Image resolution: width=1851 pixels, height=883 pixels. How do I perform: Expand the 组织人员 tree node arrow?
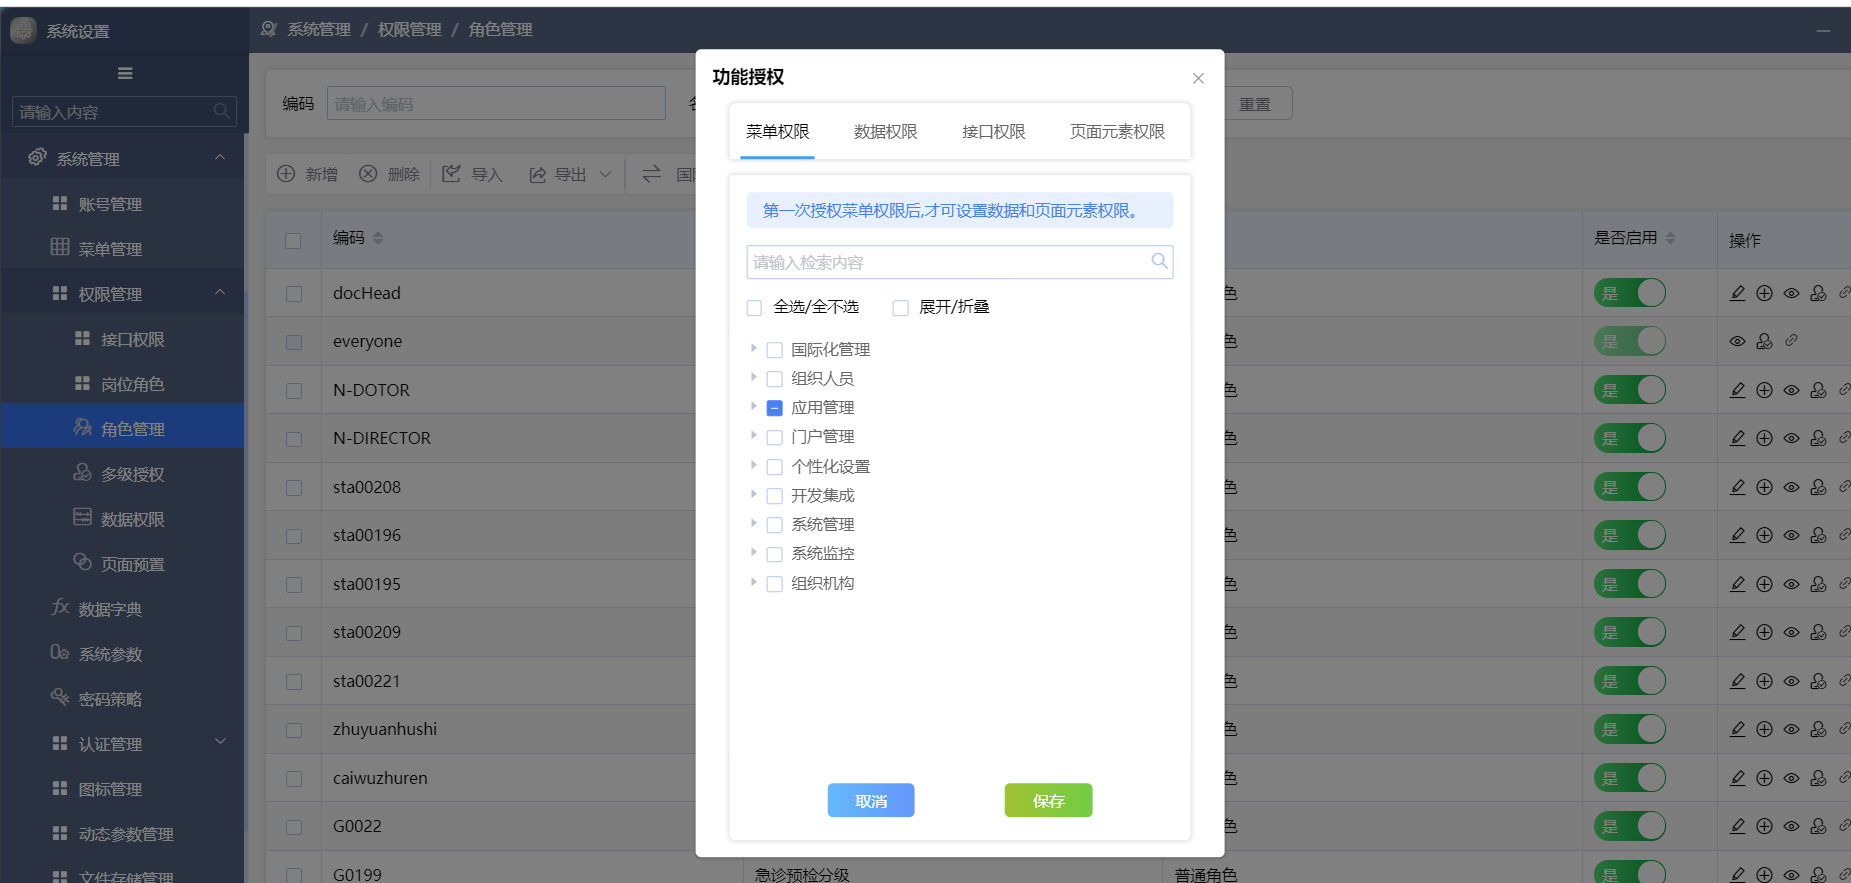753,377
